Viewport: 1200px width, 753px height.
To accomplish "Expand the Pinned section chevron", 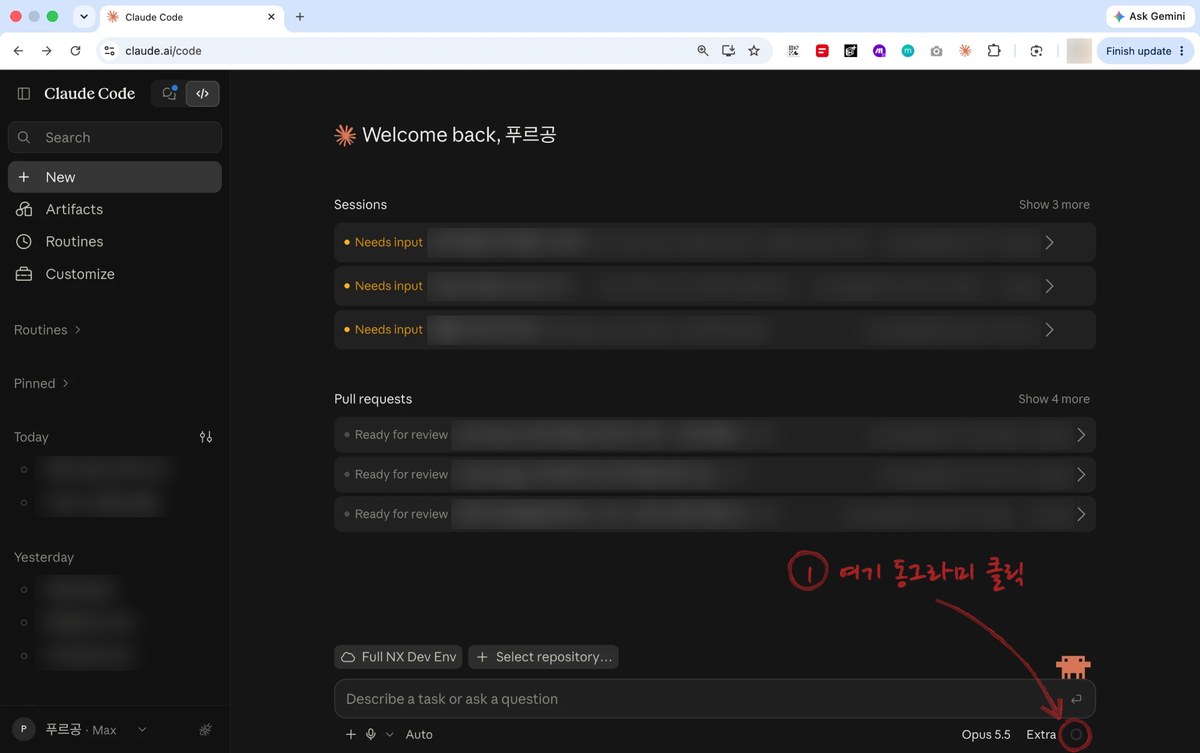I will point(66,383).
